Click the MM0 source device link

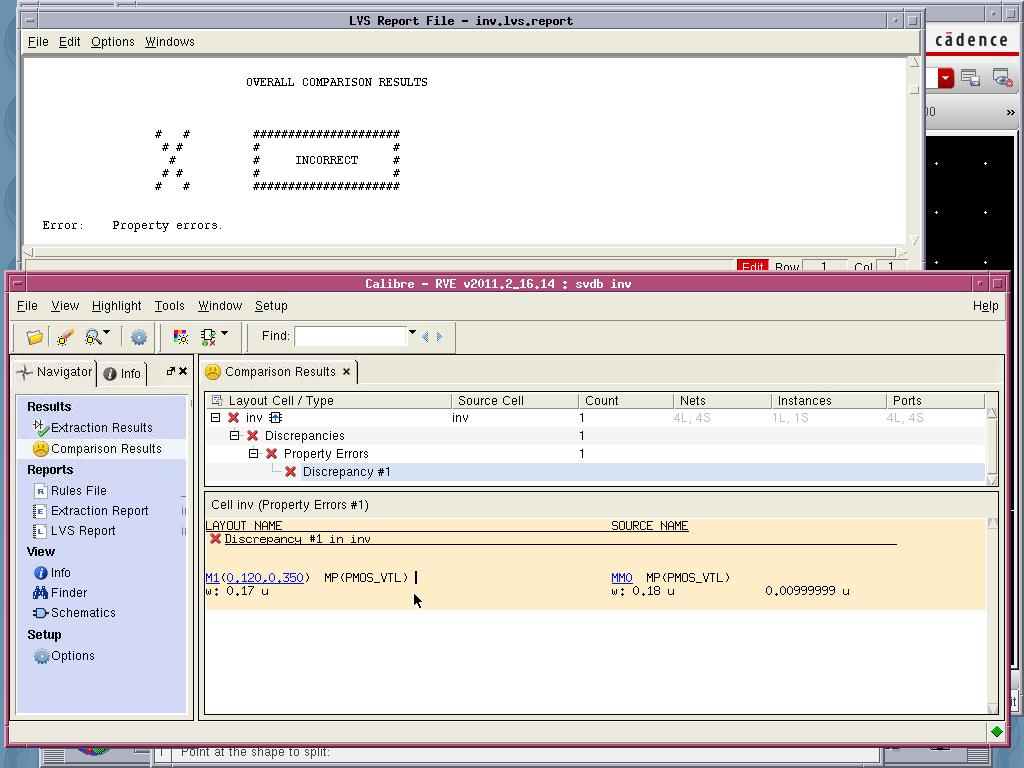pyautogui.click(x=622, y=578)
